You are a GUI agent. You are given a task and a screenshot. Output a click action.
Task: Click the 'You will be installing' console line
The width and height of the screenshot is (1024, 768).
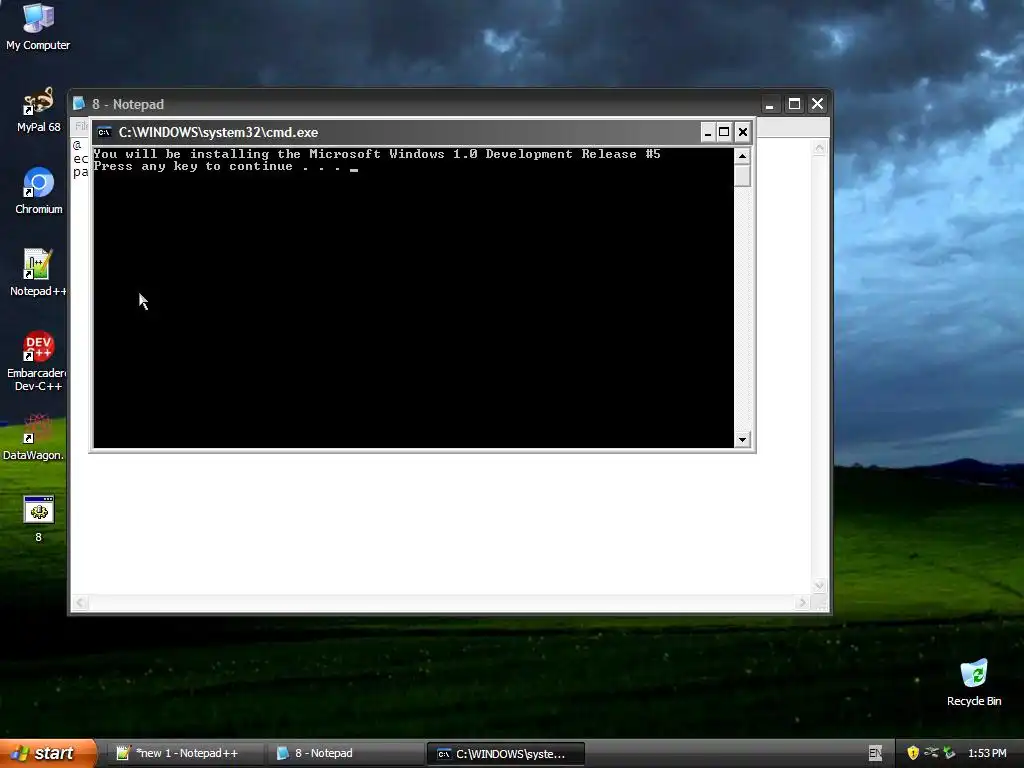coord(377,154)
